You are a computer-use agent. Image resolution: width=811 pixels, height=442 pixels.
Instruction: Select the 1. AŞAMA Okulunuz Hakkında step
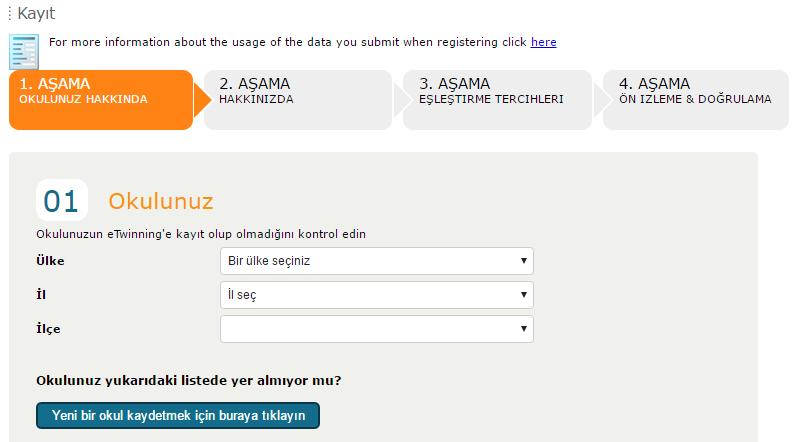pos(100,100)
